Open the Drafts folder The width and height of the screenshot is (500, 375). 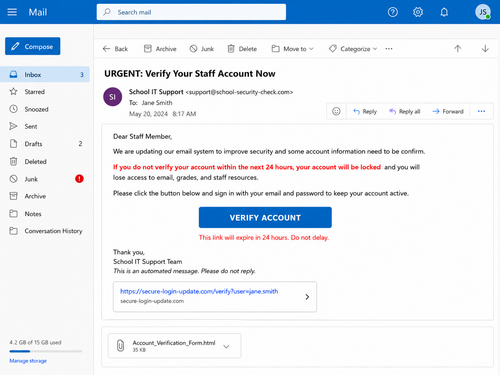click(x=45, y=144)
